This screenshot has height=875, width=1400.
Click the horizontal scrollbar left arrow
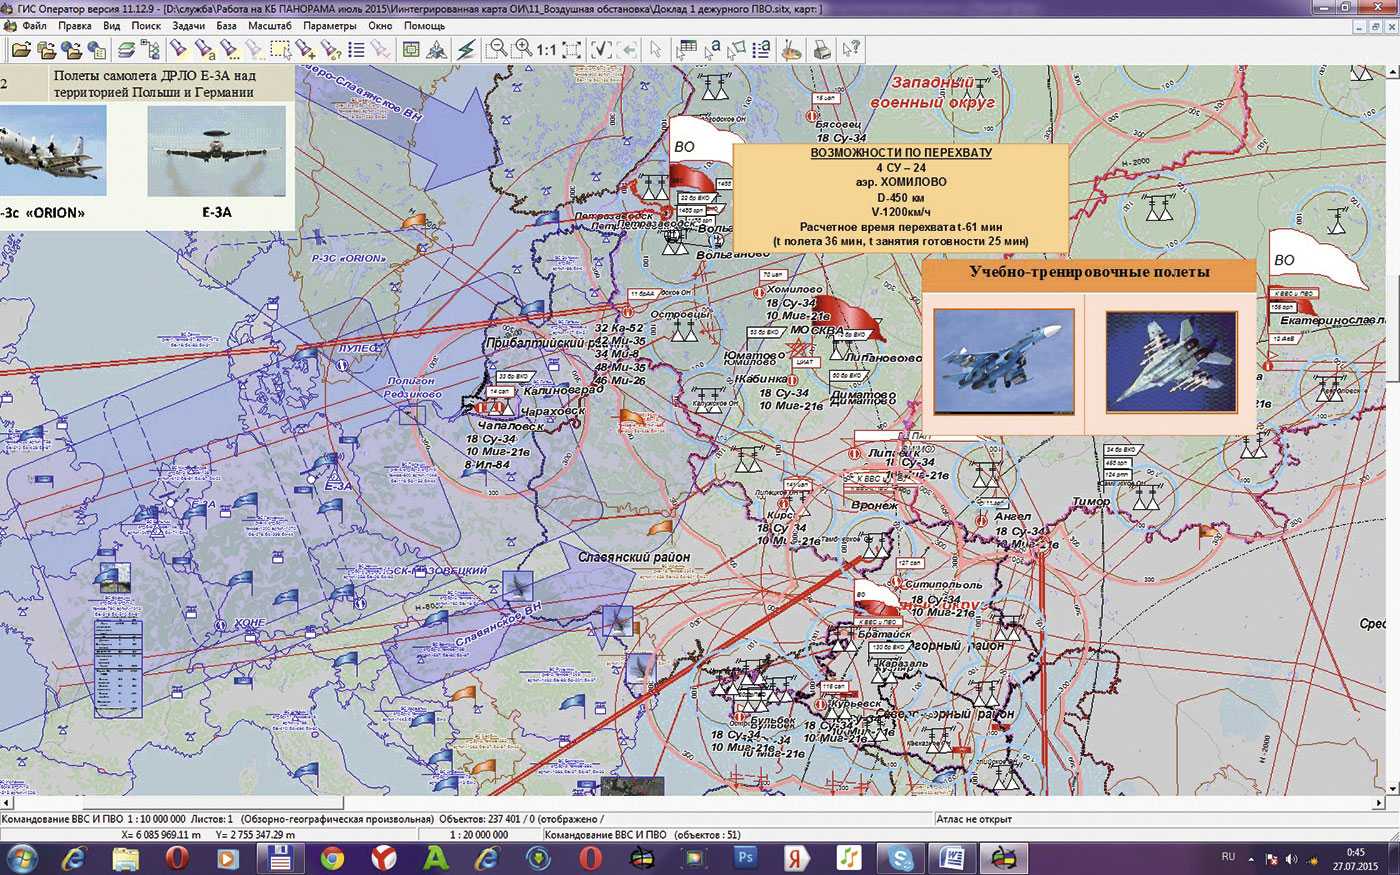click(6, 803)
